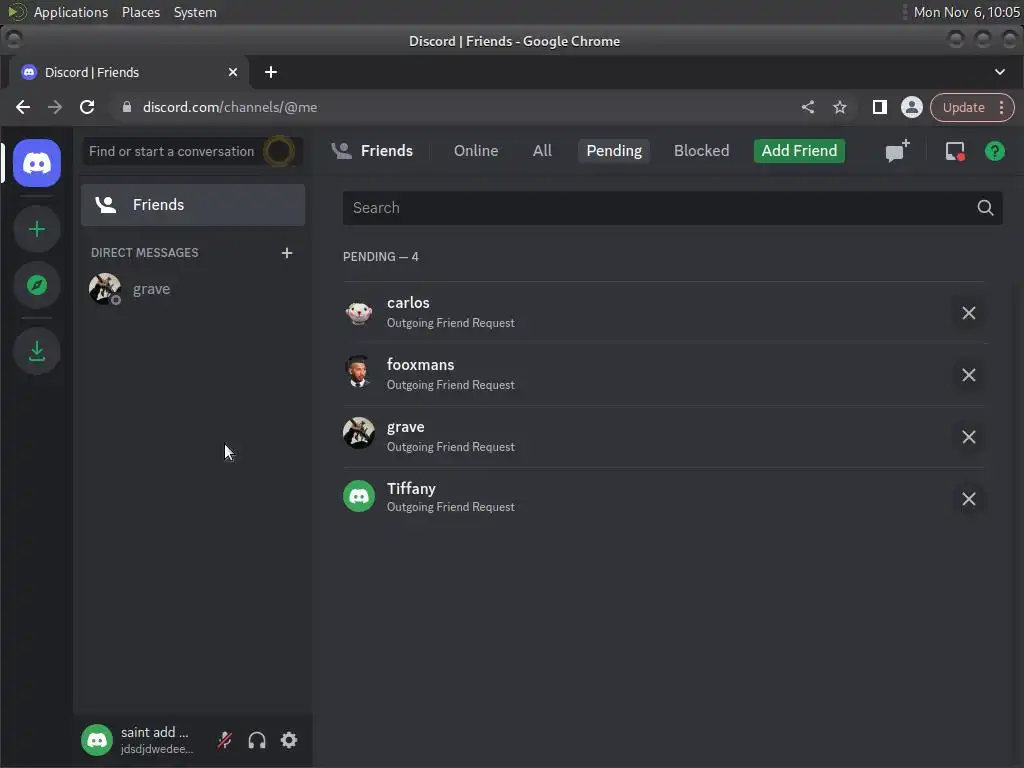
Task: Switch to All friends tab
Action: point(542,151)
